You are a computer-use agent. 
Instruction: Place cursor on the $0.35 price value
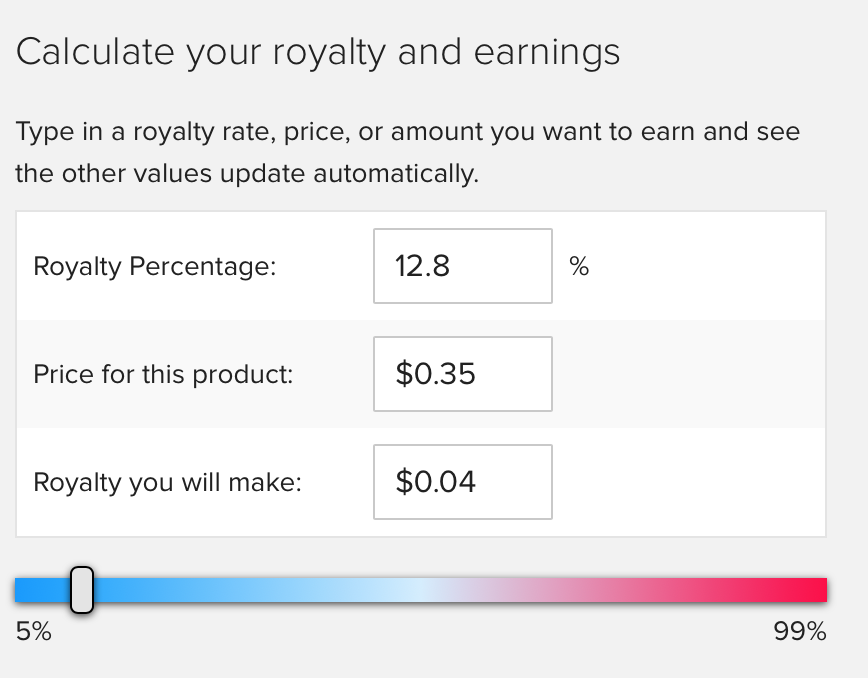(435, 374)
